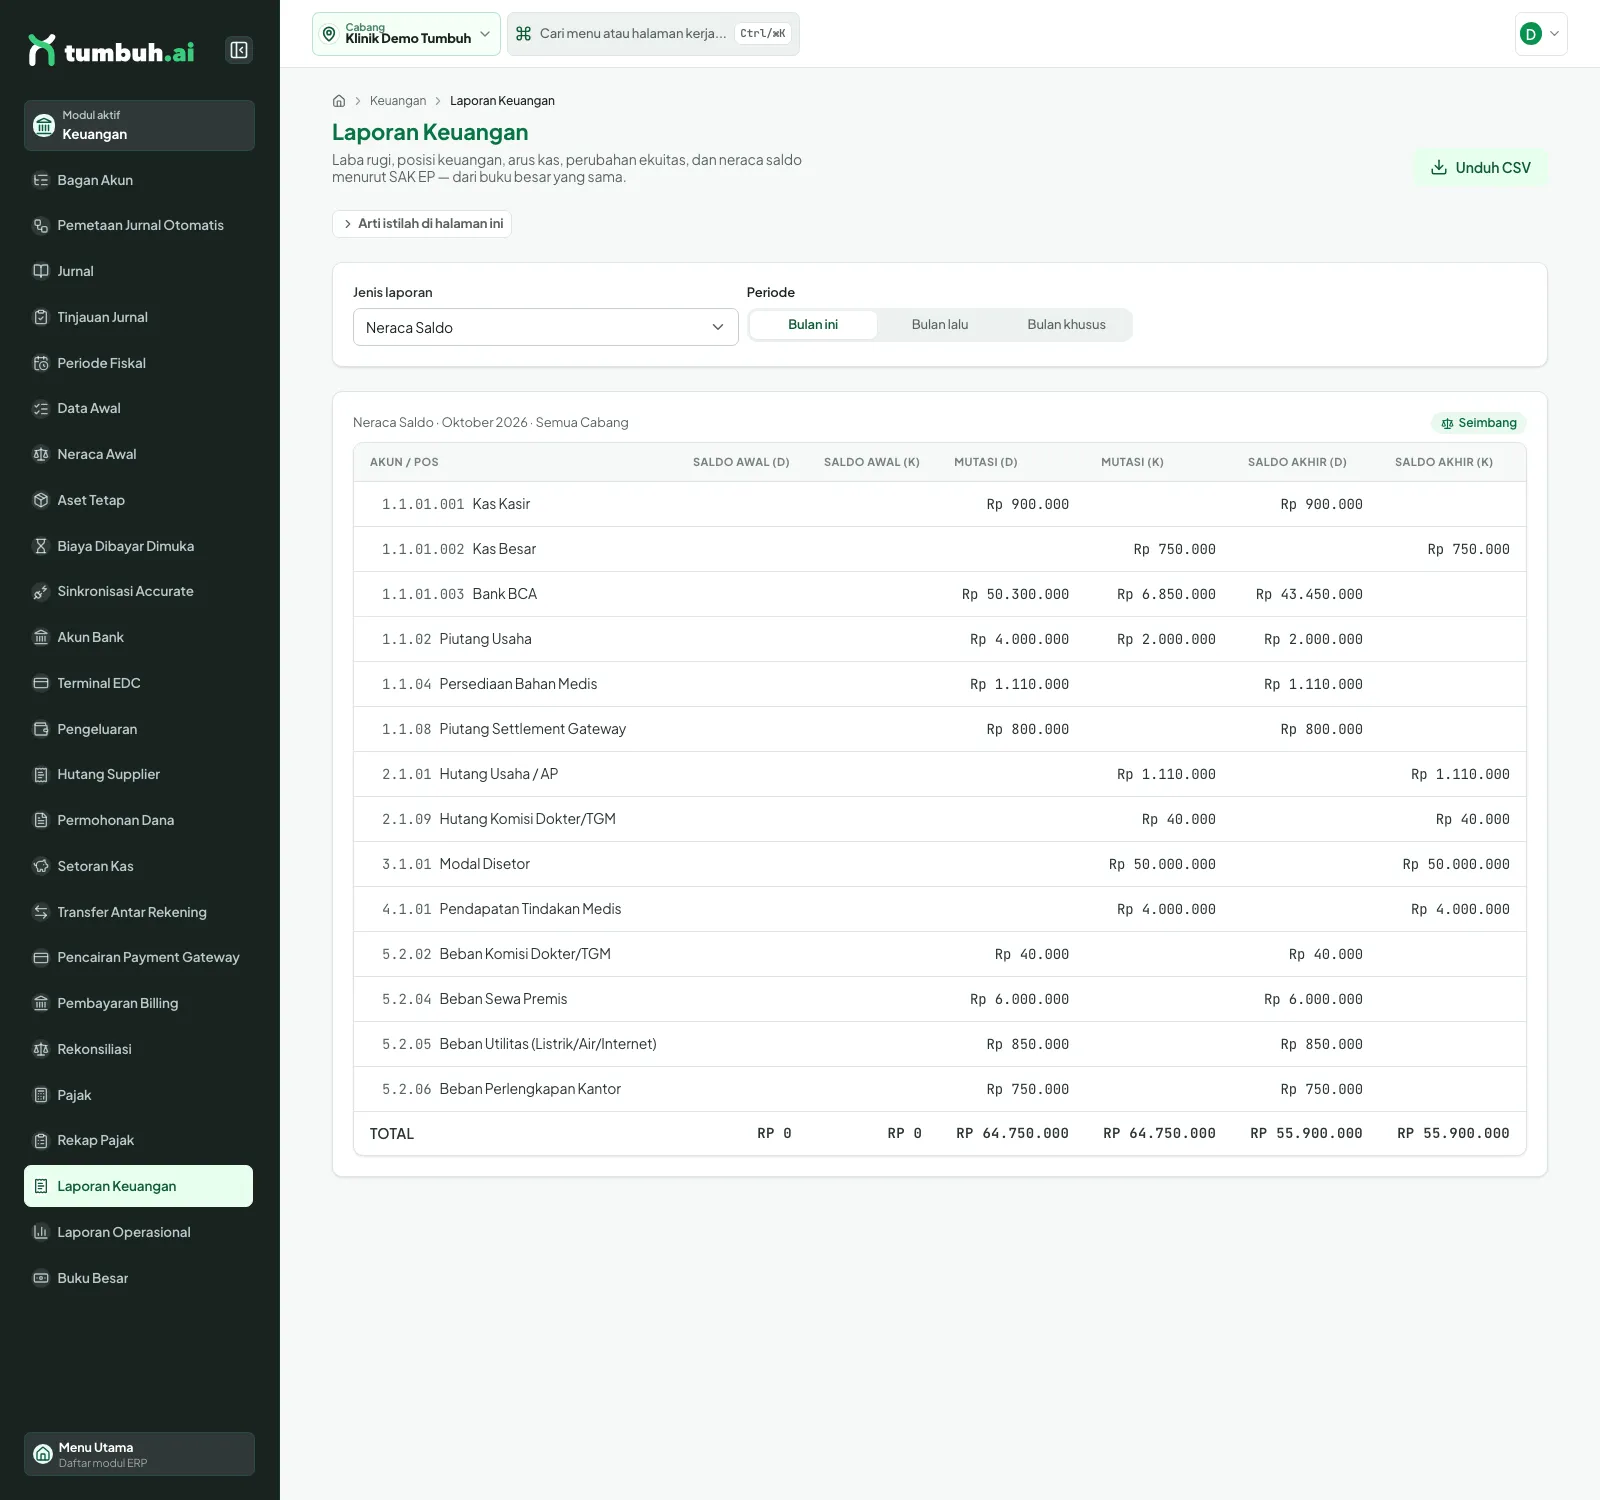Screen dimensions: 1600x1500
Task: Click the Keuangan breadcrumb link
Action: [x=398, y=101]
